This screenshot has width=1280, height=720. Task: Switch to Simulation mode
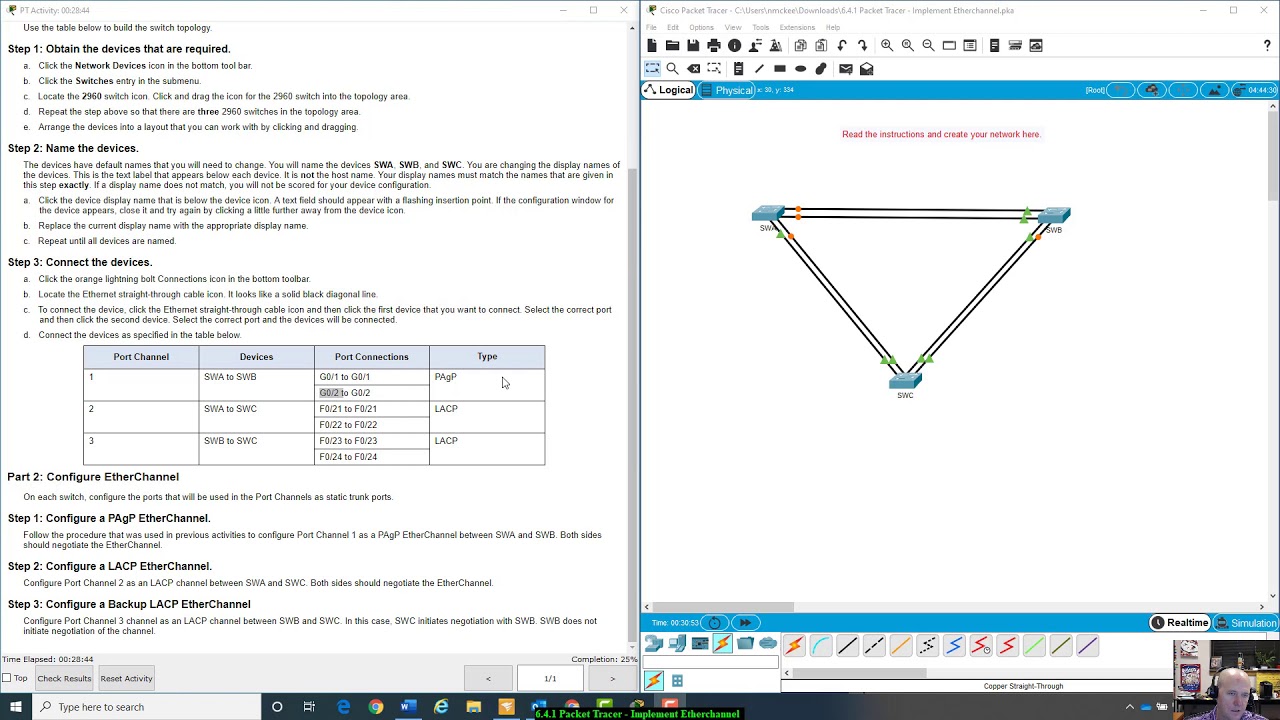[x=1246, y=623]
